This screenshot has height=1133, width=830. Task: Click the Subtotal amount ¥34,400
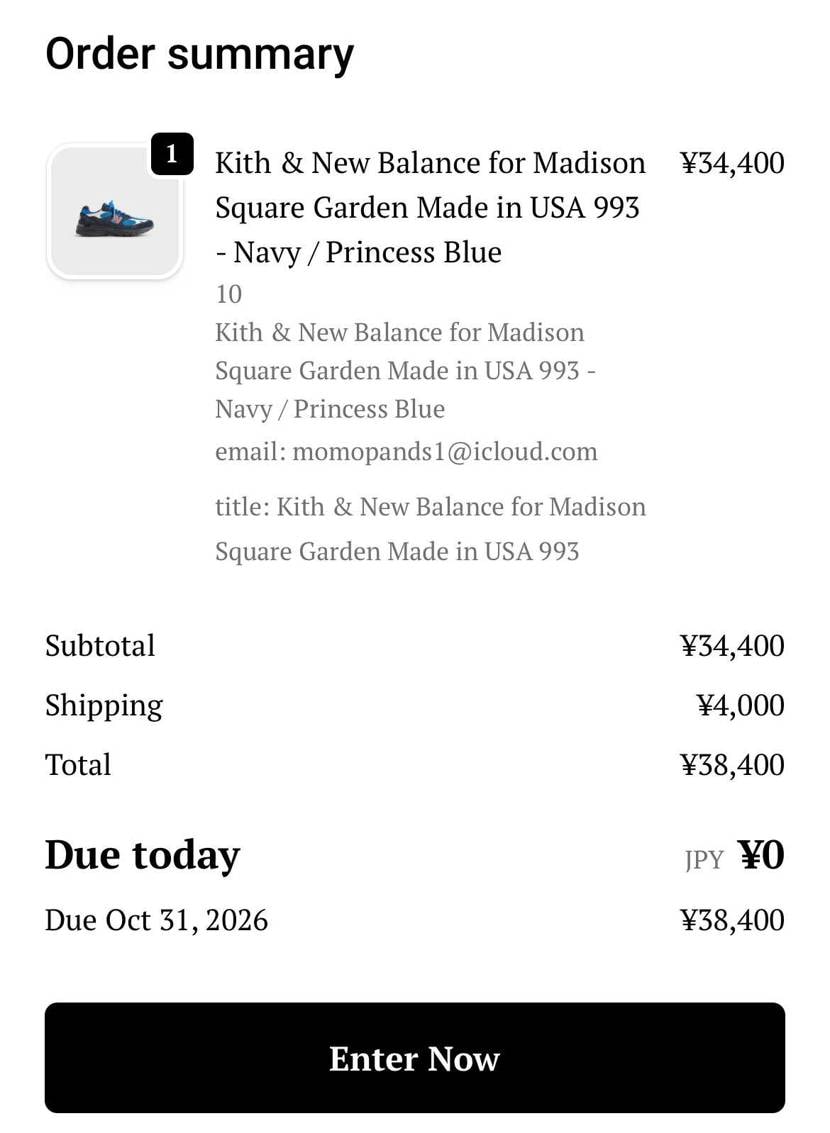tap(732, 646)
